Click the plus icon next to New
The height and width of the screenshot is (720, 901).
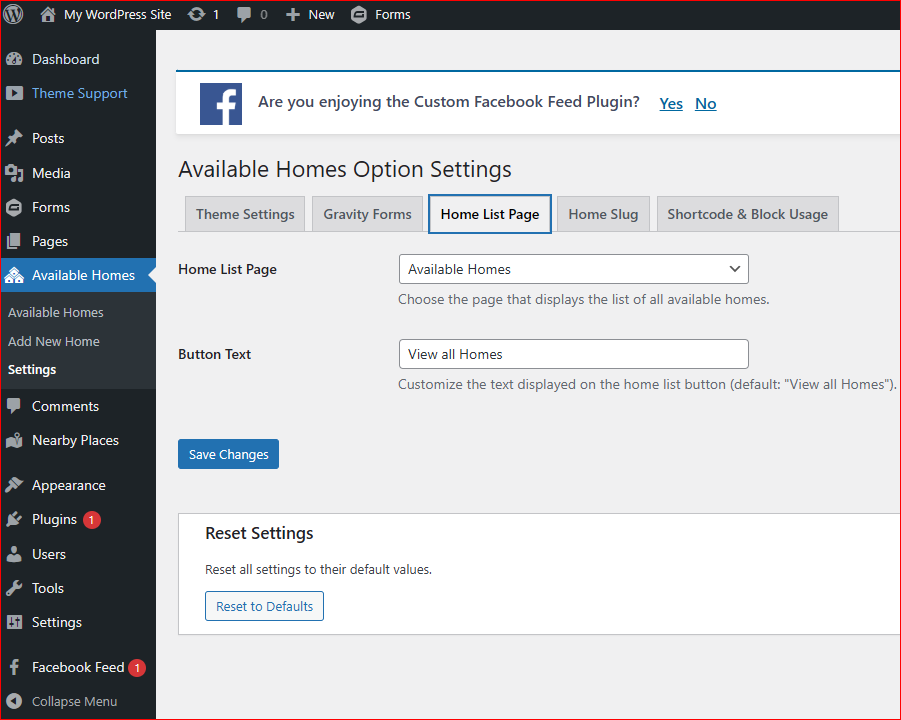[x=293, y=15]
